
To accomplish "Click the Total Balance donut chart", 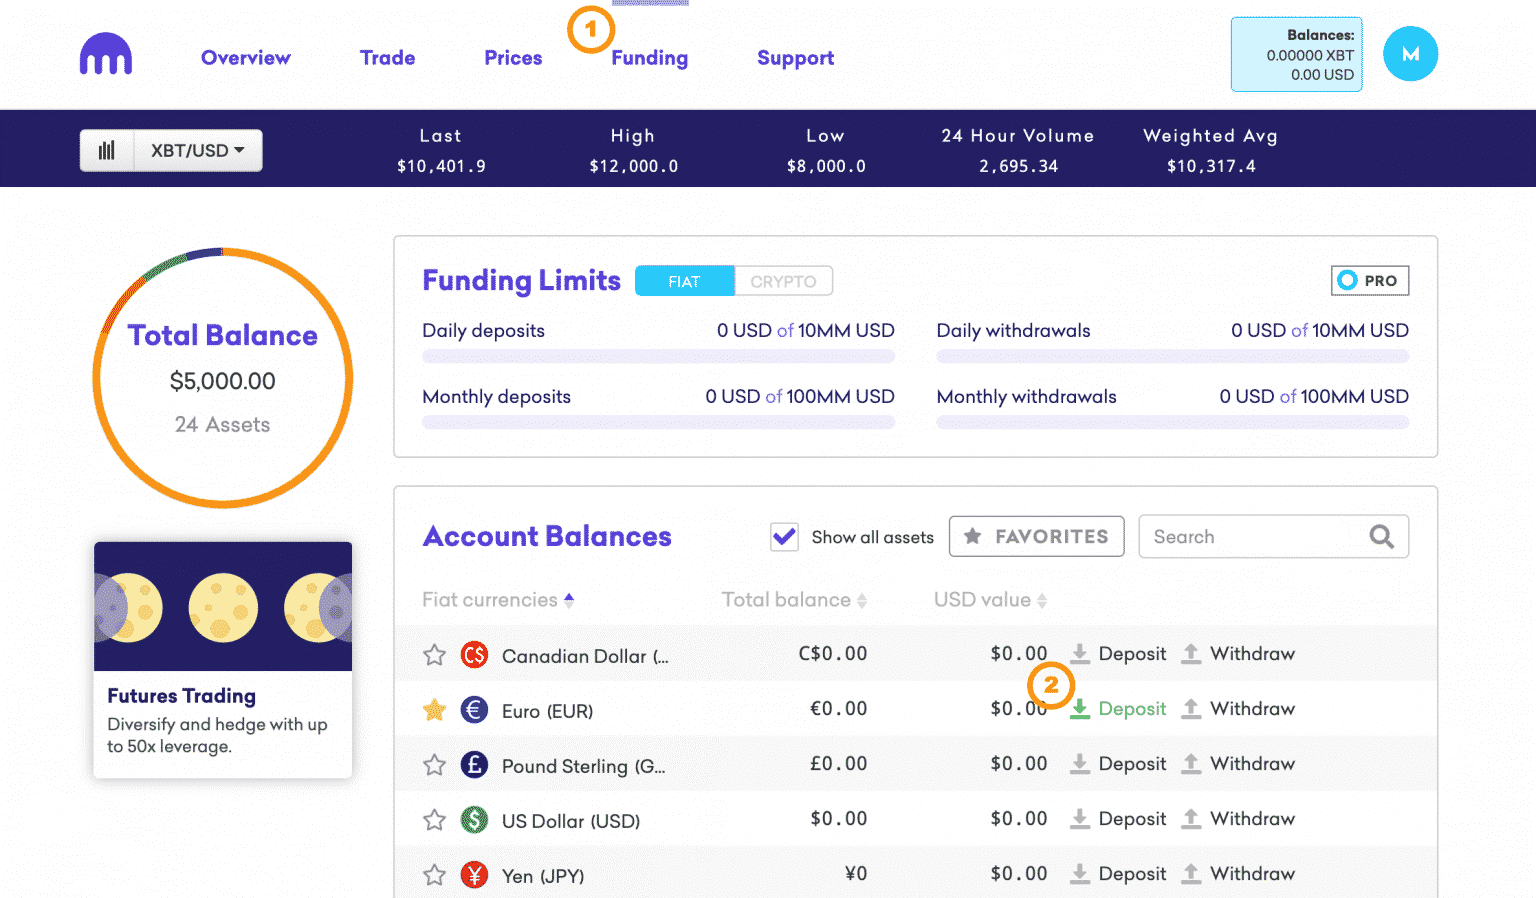I will tap(223, 378).
